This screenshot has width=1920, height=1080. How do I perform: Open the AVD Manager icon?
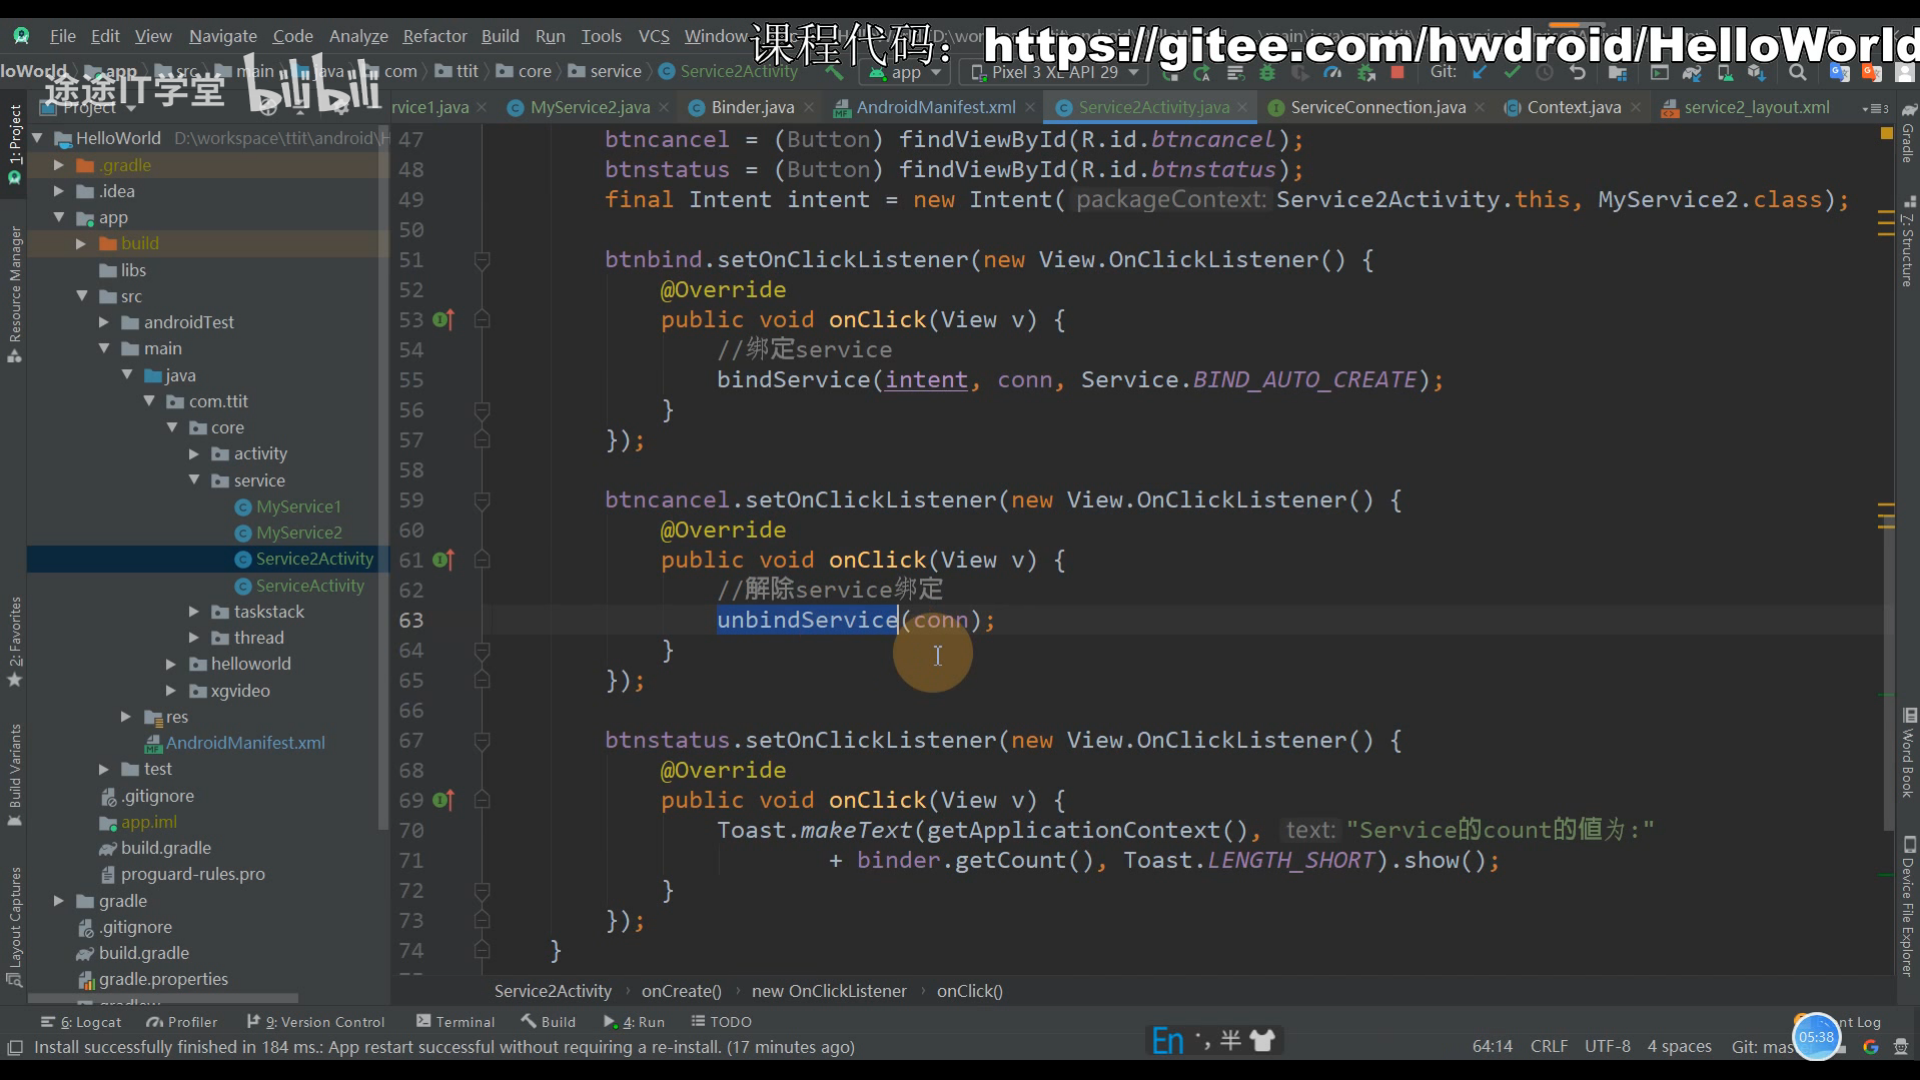click(1725, 72)
